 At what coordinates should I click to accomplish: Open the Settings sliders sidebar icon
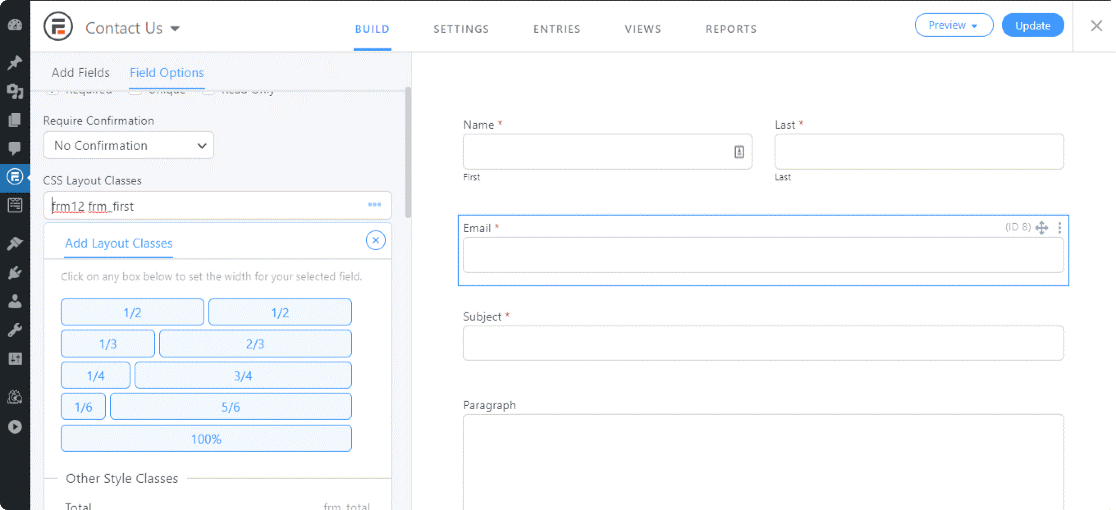(14, 358)
